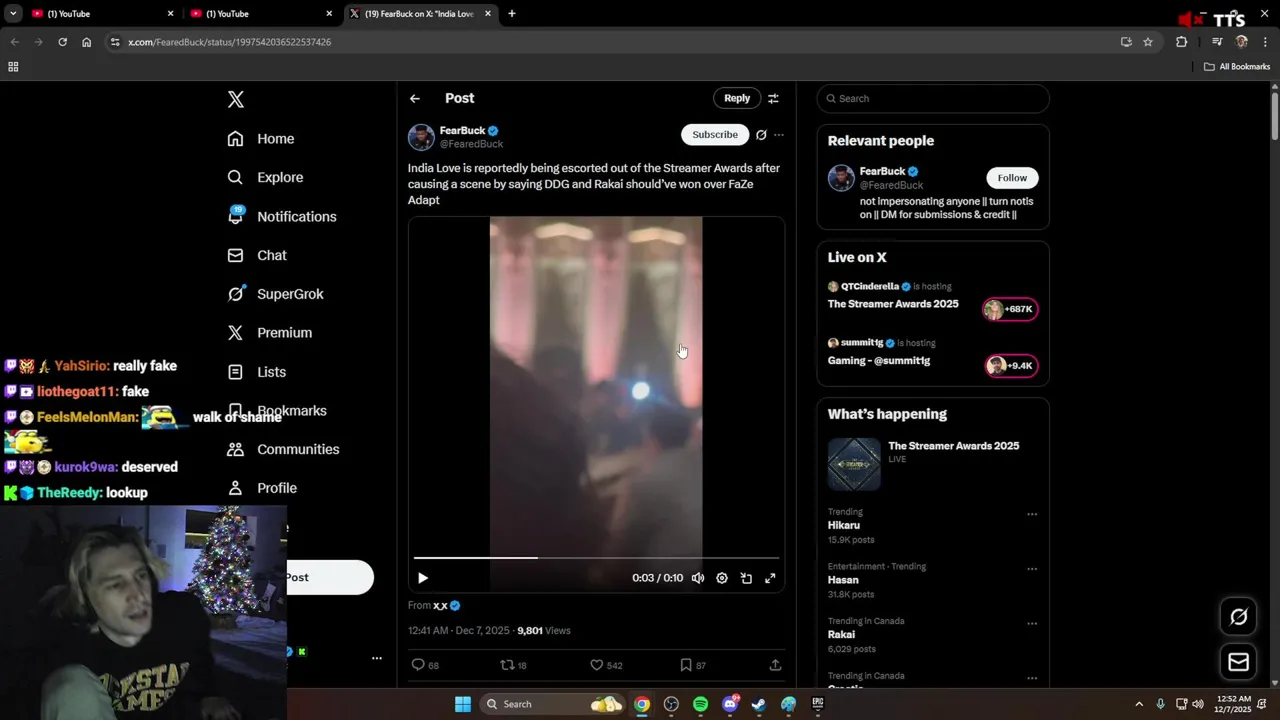Click the Profile person icon

235,488
